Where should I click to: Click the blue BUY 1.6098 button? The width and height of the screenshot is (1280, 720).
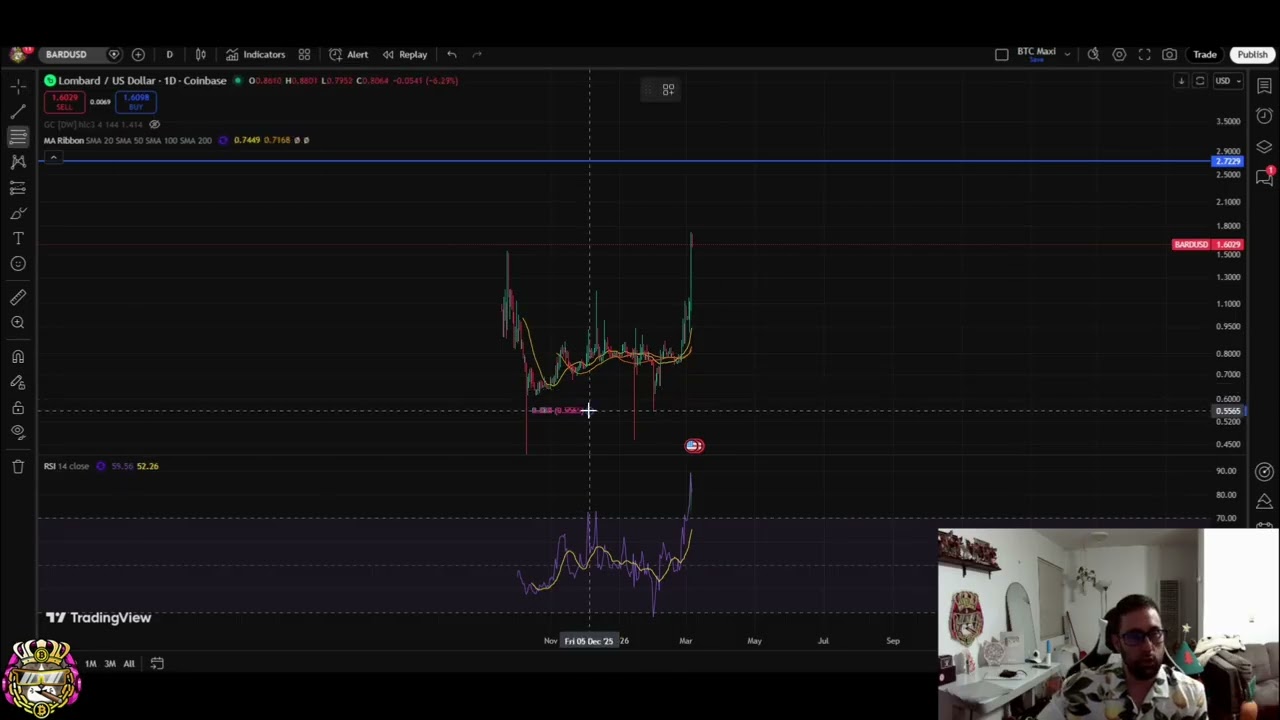(135, 101)
